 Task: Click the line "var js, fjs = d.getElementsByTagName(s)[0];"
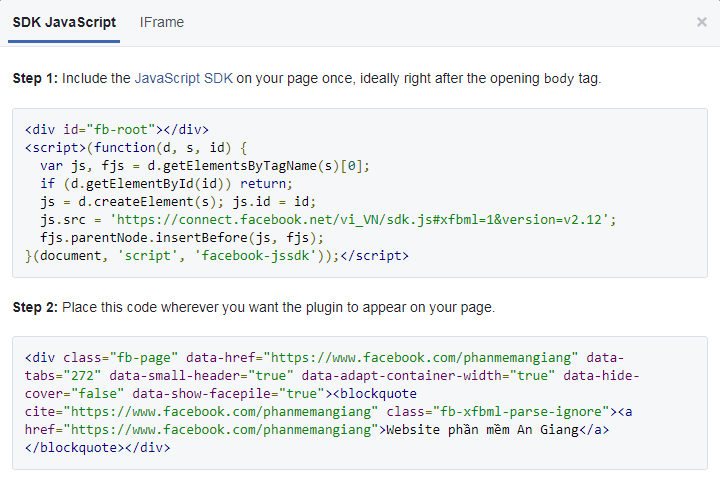click(205, 166)
